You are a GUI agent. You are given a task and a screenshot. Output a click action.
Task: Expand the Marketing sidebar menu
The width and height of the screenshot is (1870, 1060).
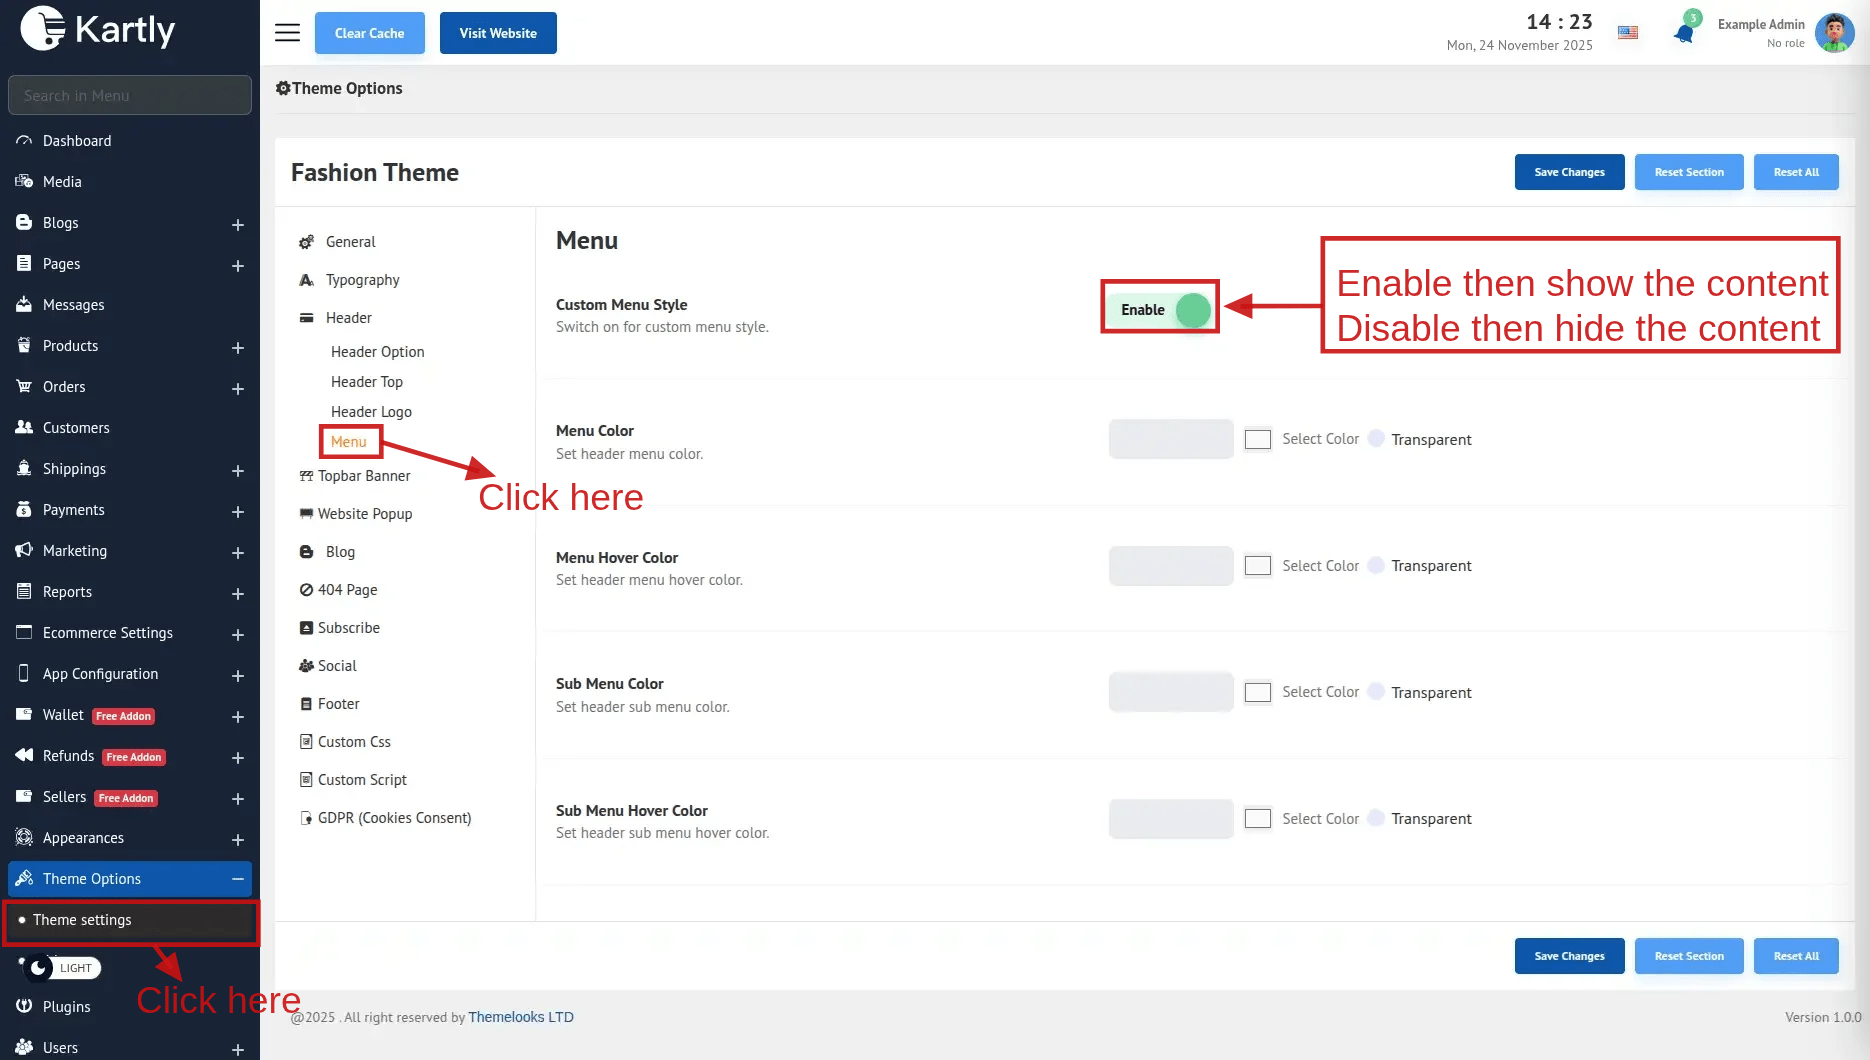[238, 552]
